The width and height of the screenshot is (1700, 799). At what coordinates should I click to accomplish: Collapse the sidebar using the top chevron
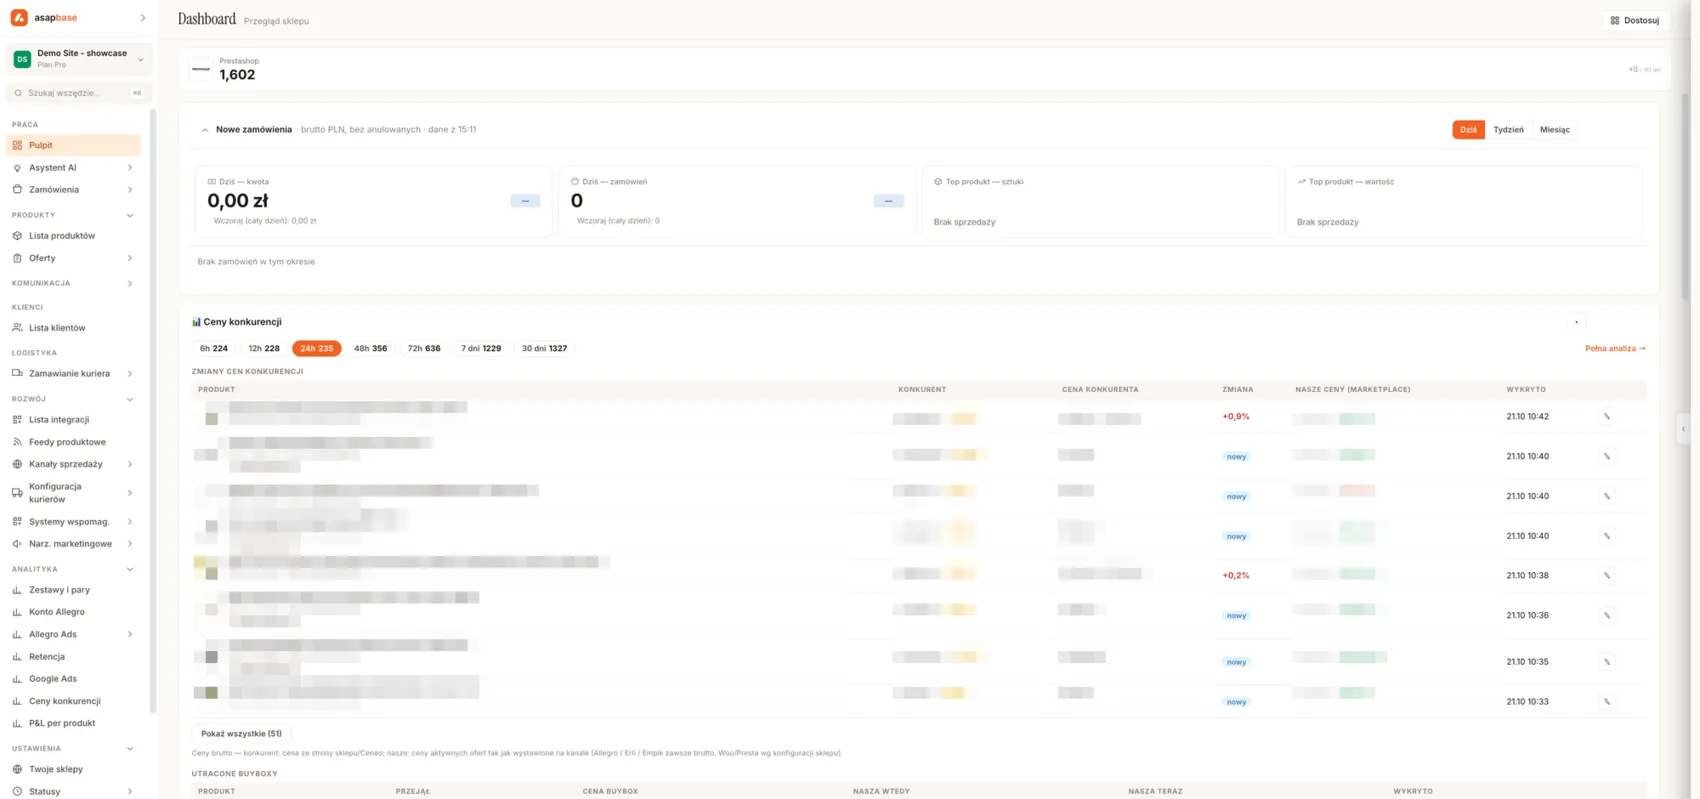[143, 18]
